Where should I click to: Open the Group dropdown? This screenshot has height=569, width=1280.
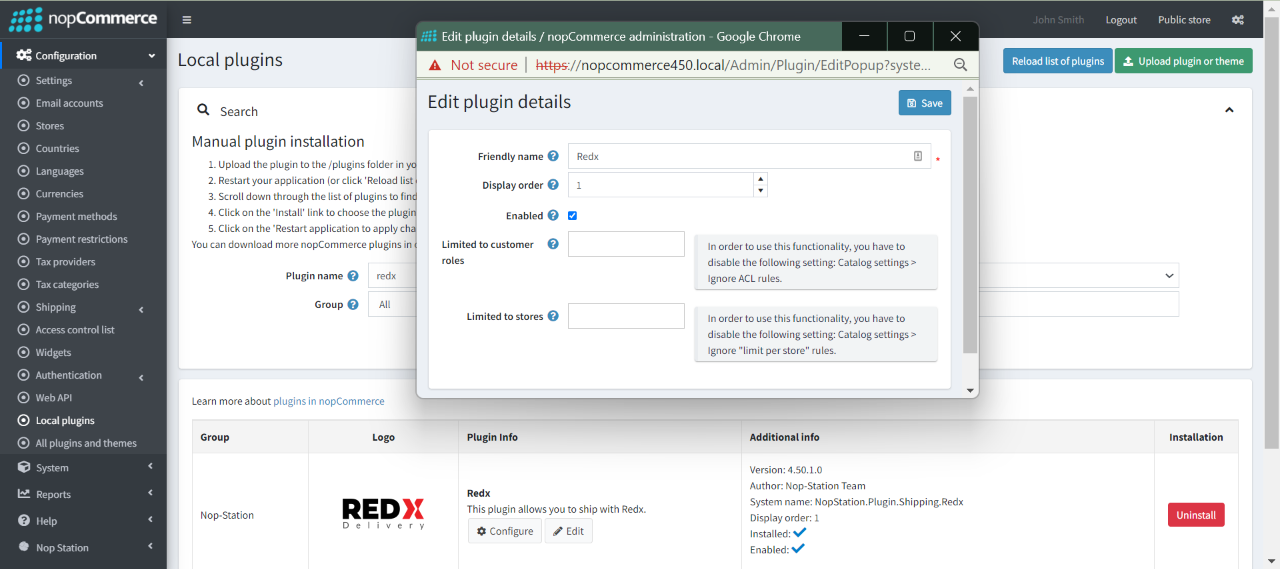(x=773, y=305)
